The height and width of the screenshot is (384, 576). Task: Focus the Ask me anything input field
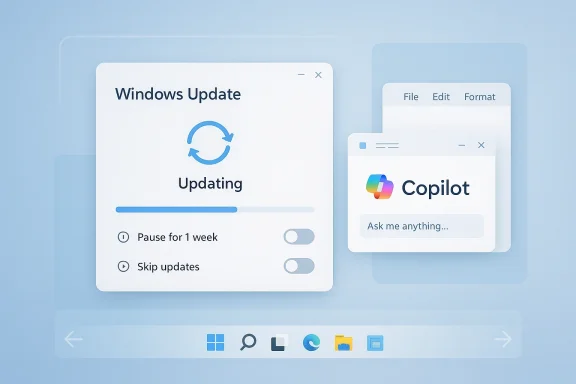point(422,226)
